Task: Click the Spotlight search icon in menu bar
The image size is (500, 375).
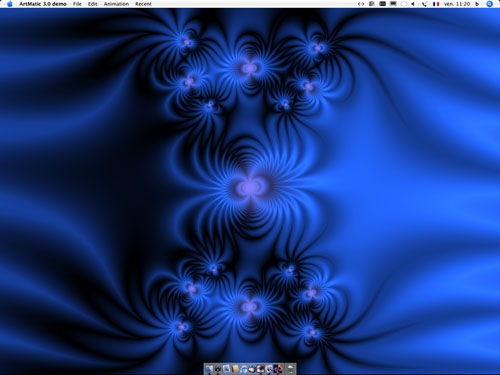Action: [x=489, y=4]
